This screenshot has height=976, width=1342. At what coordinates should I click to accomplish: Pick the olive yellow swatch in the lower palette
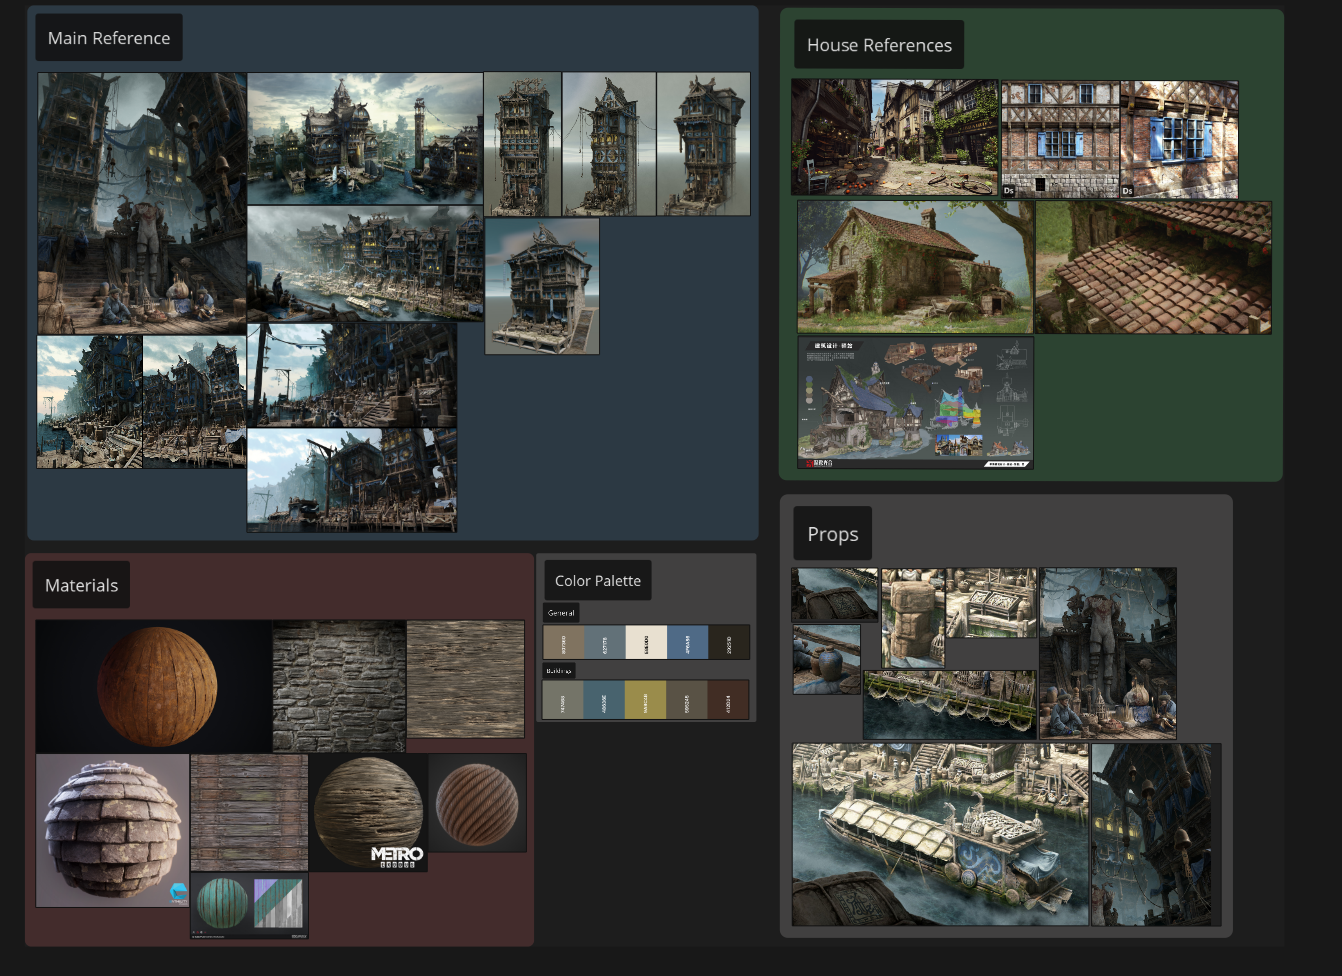[x=646, y=700]
